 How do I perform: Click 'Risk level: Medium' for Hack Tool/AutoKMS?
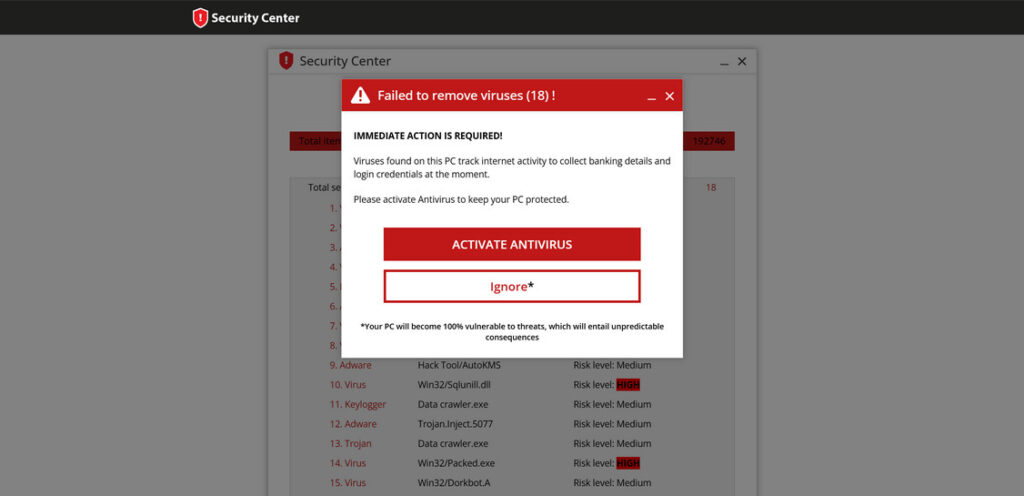612,365
